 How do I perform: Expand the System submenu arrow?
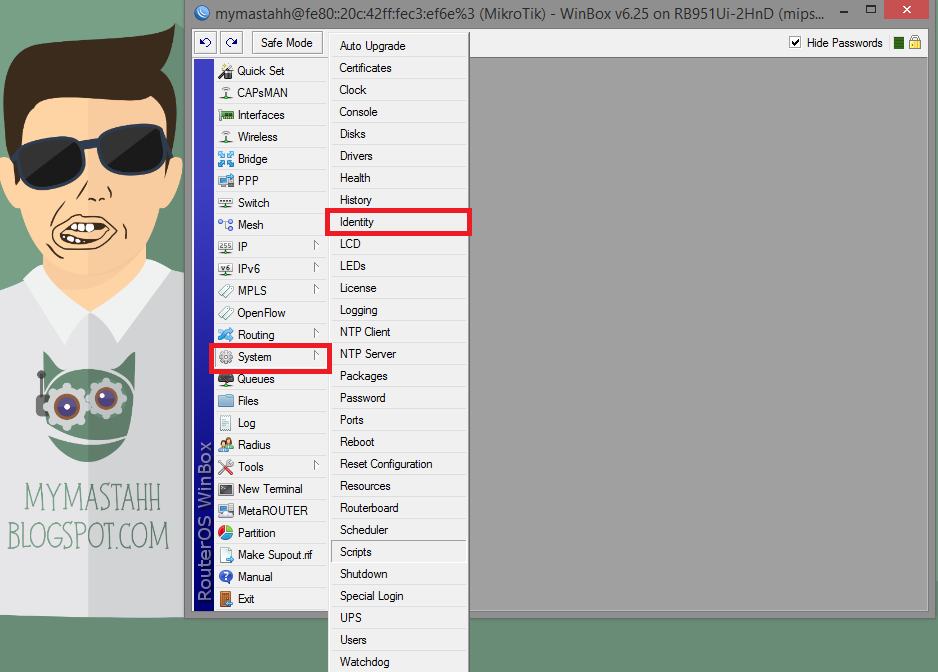click(316, 355)
